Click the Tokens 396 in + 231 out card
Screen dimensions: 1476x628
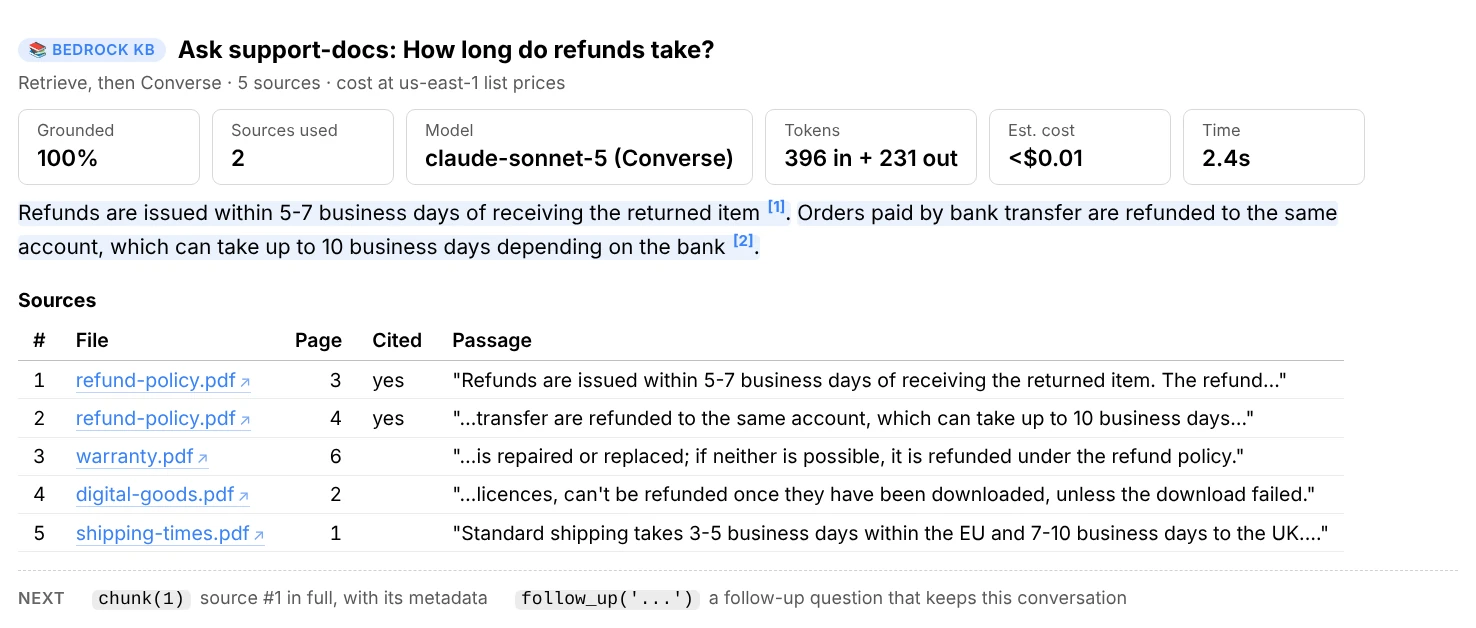click(x=871, y=147)
